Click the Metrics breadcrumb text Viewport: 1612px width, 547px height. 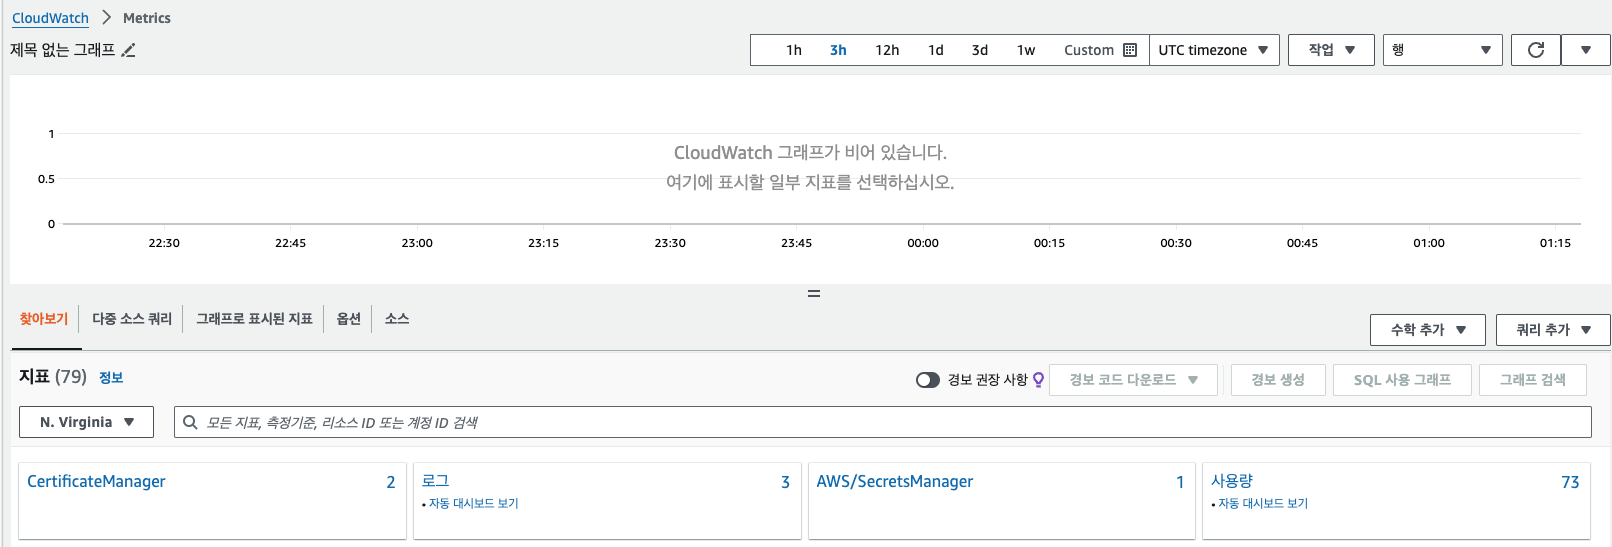click(x=147, y=18)
